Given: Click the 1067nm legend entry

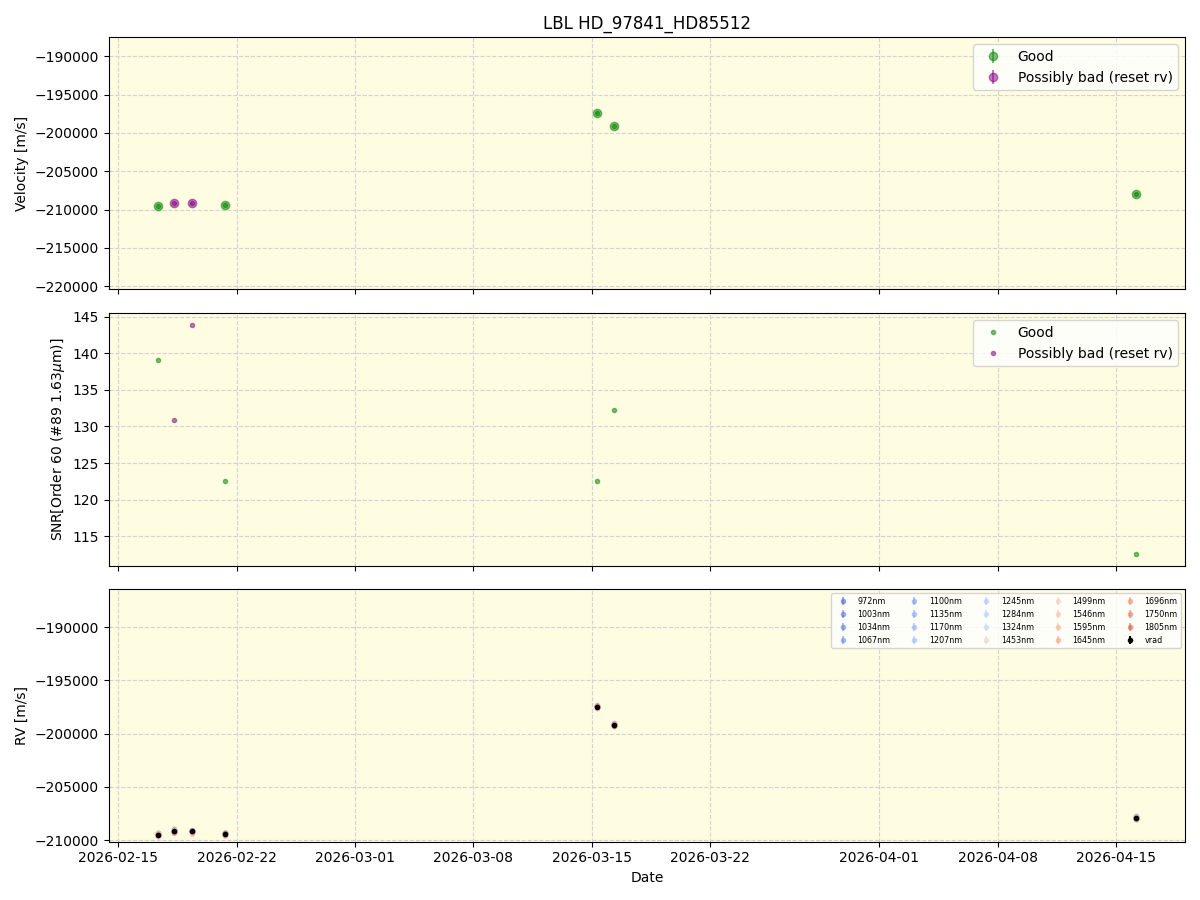Looking at the screenshot, I should click(x=864, y=640).
